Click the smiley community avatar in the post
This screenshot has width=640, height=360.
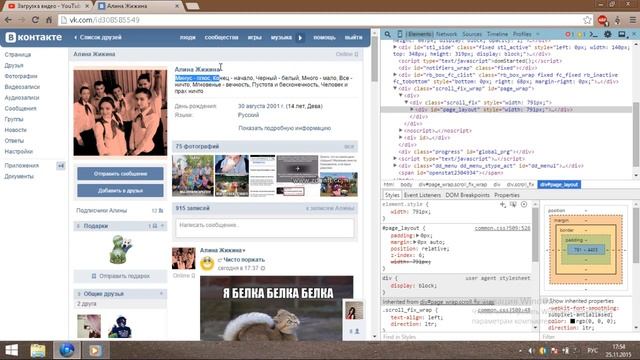click(x=207, y=264)
